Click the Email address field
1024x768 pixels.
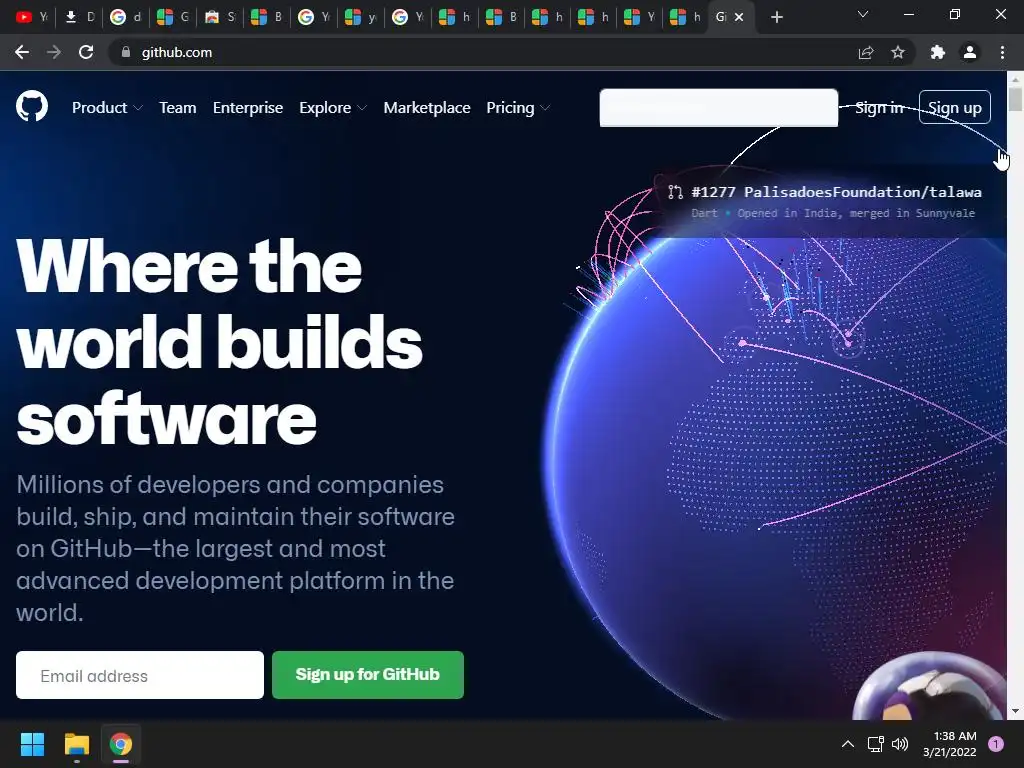[x=140, y=675]
